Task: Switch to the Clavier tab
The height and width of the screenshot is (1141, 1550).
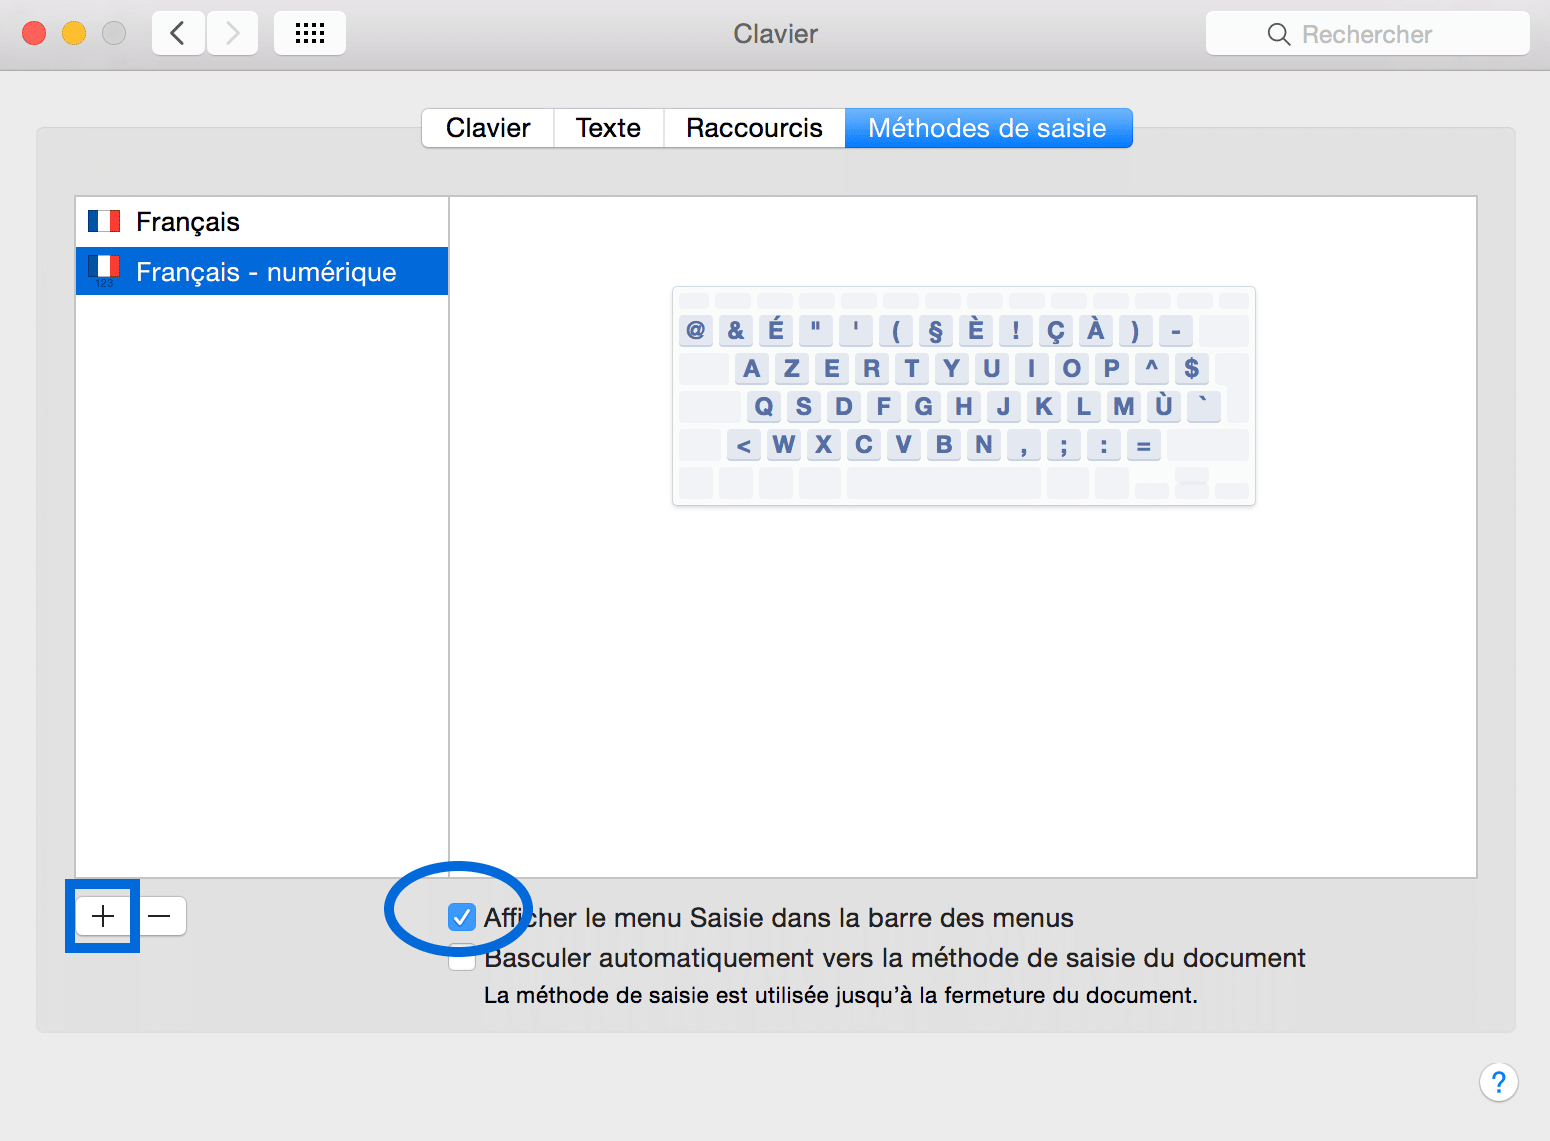Action: [x=488, y=128]
